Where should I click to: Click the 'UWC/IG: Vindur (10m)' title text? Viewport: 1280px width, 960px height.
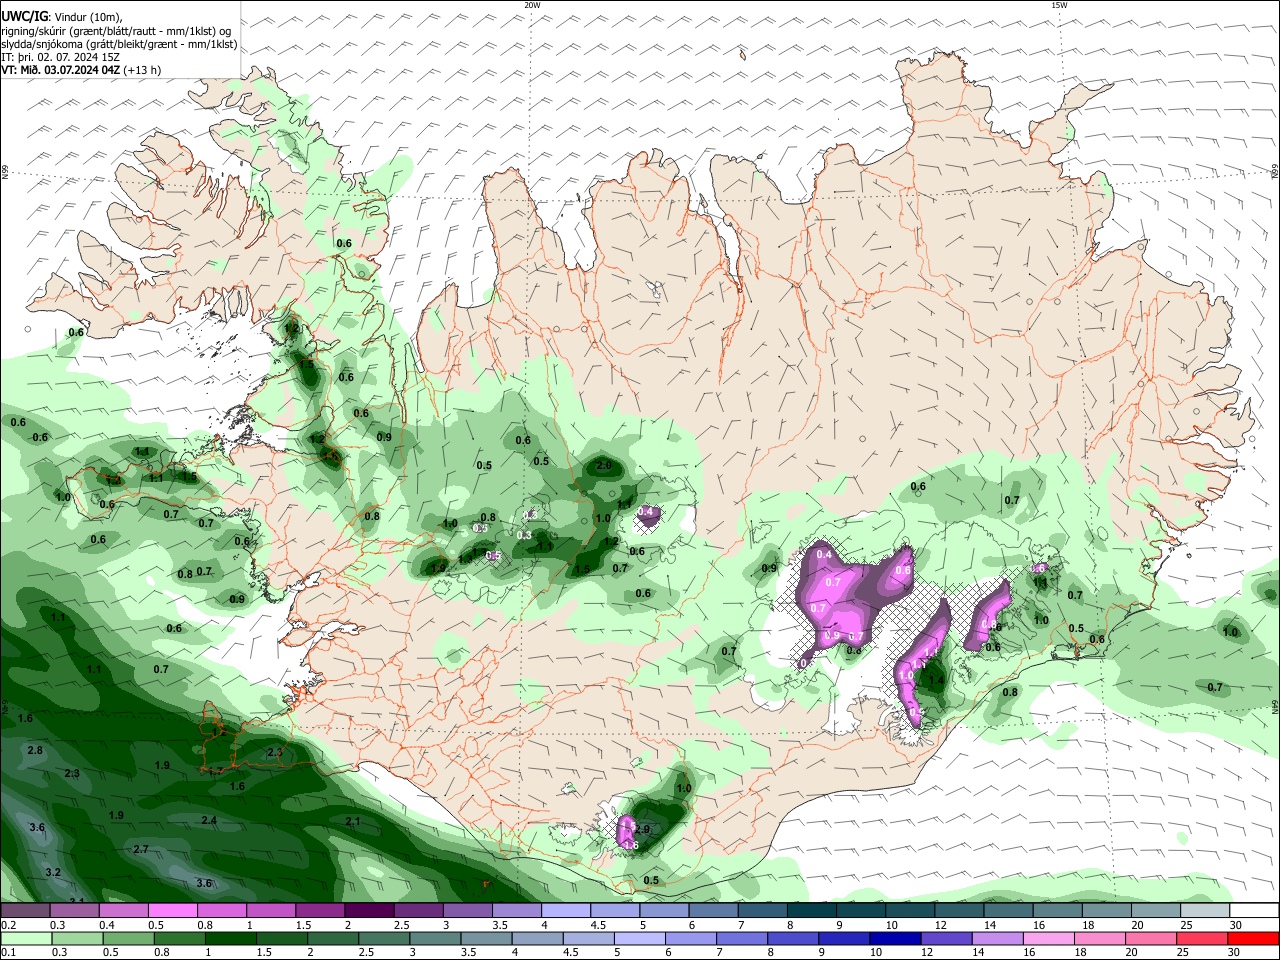[x=61, y=17]
